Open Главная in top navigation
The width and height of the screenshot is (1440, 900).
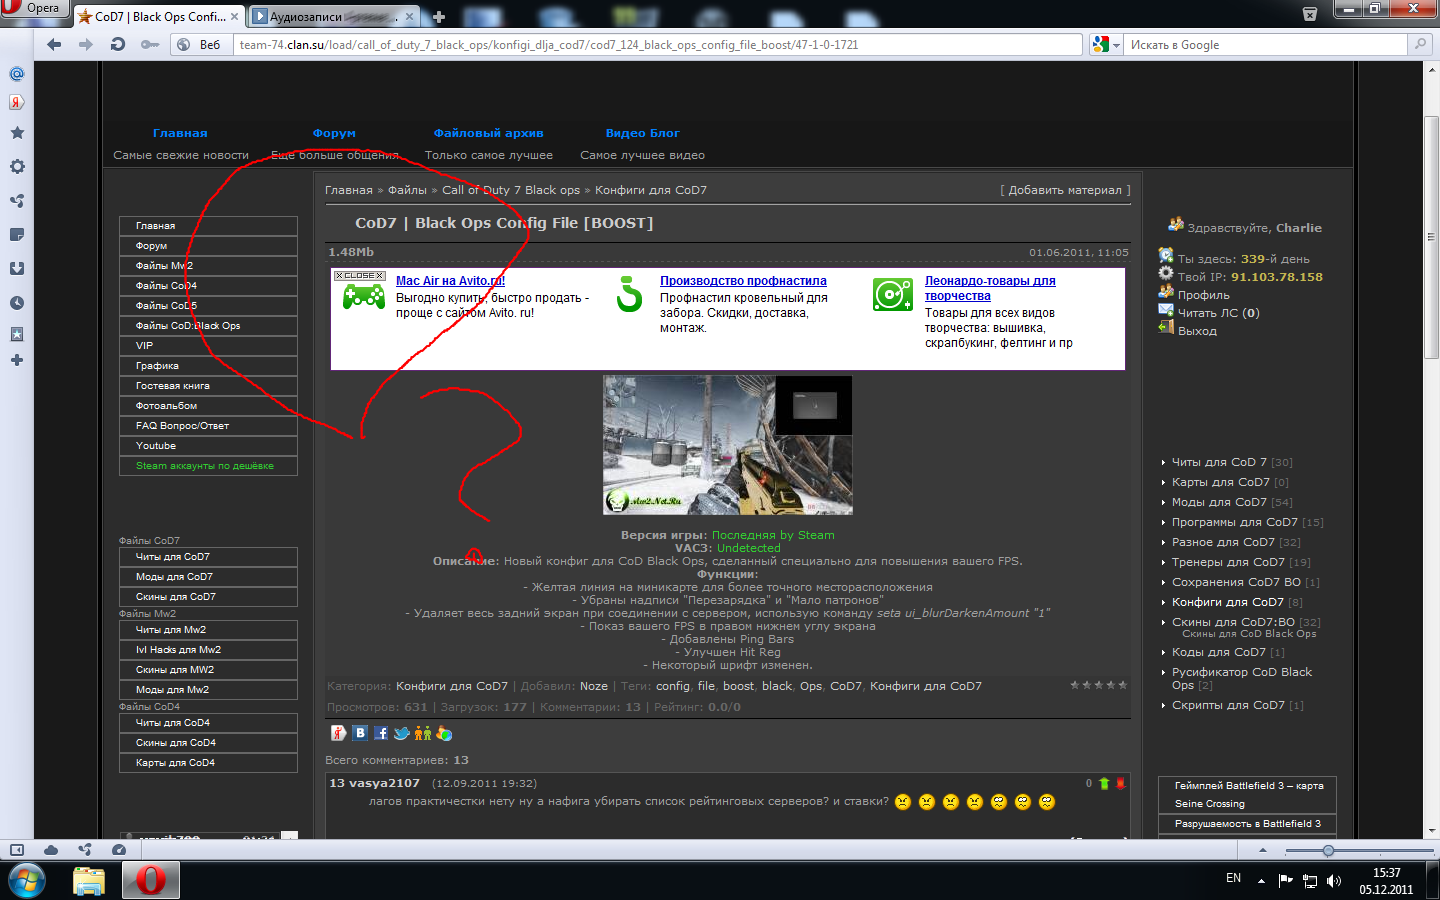click(180, 133)
